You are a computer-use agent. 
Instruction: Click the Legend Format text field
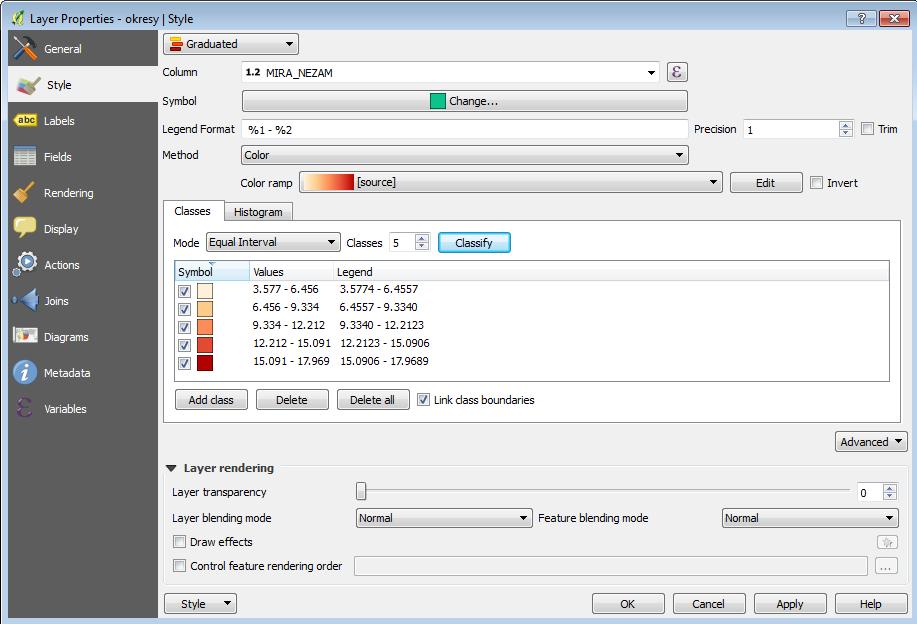[x=464, y=129]
